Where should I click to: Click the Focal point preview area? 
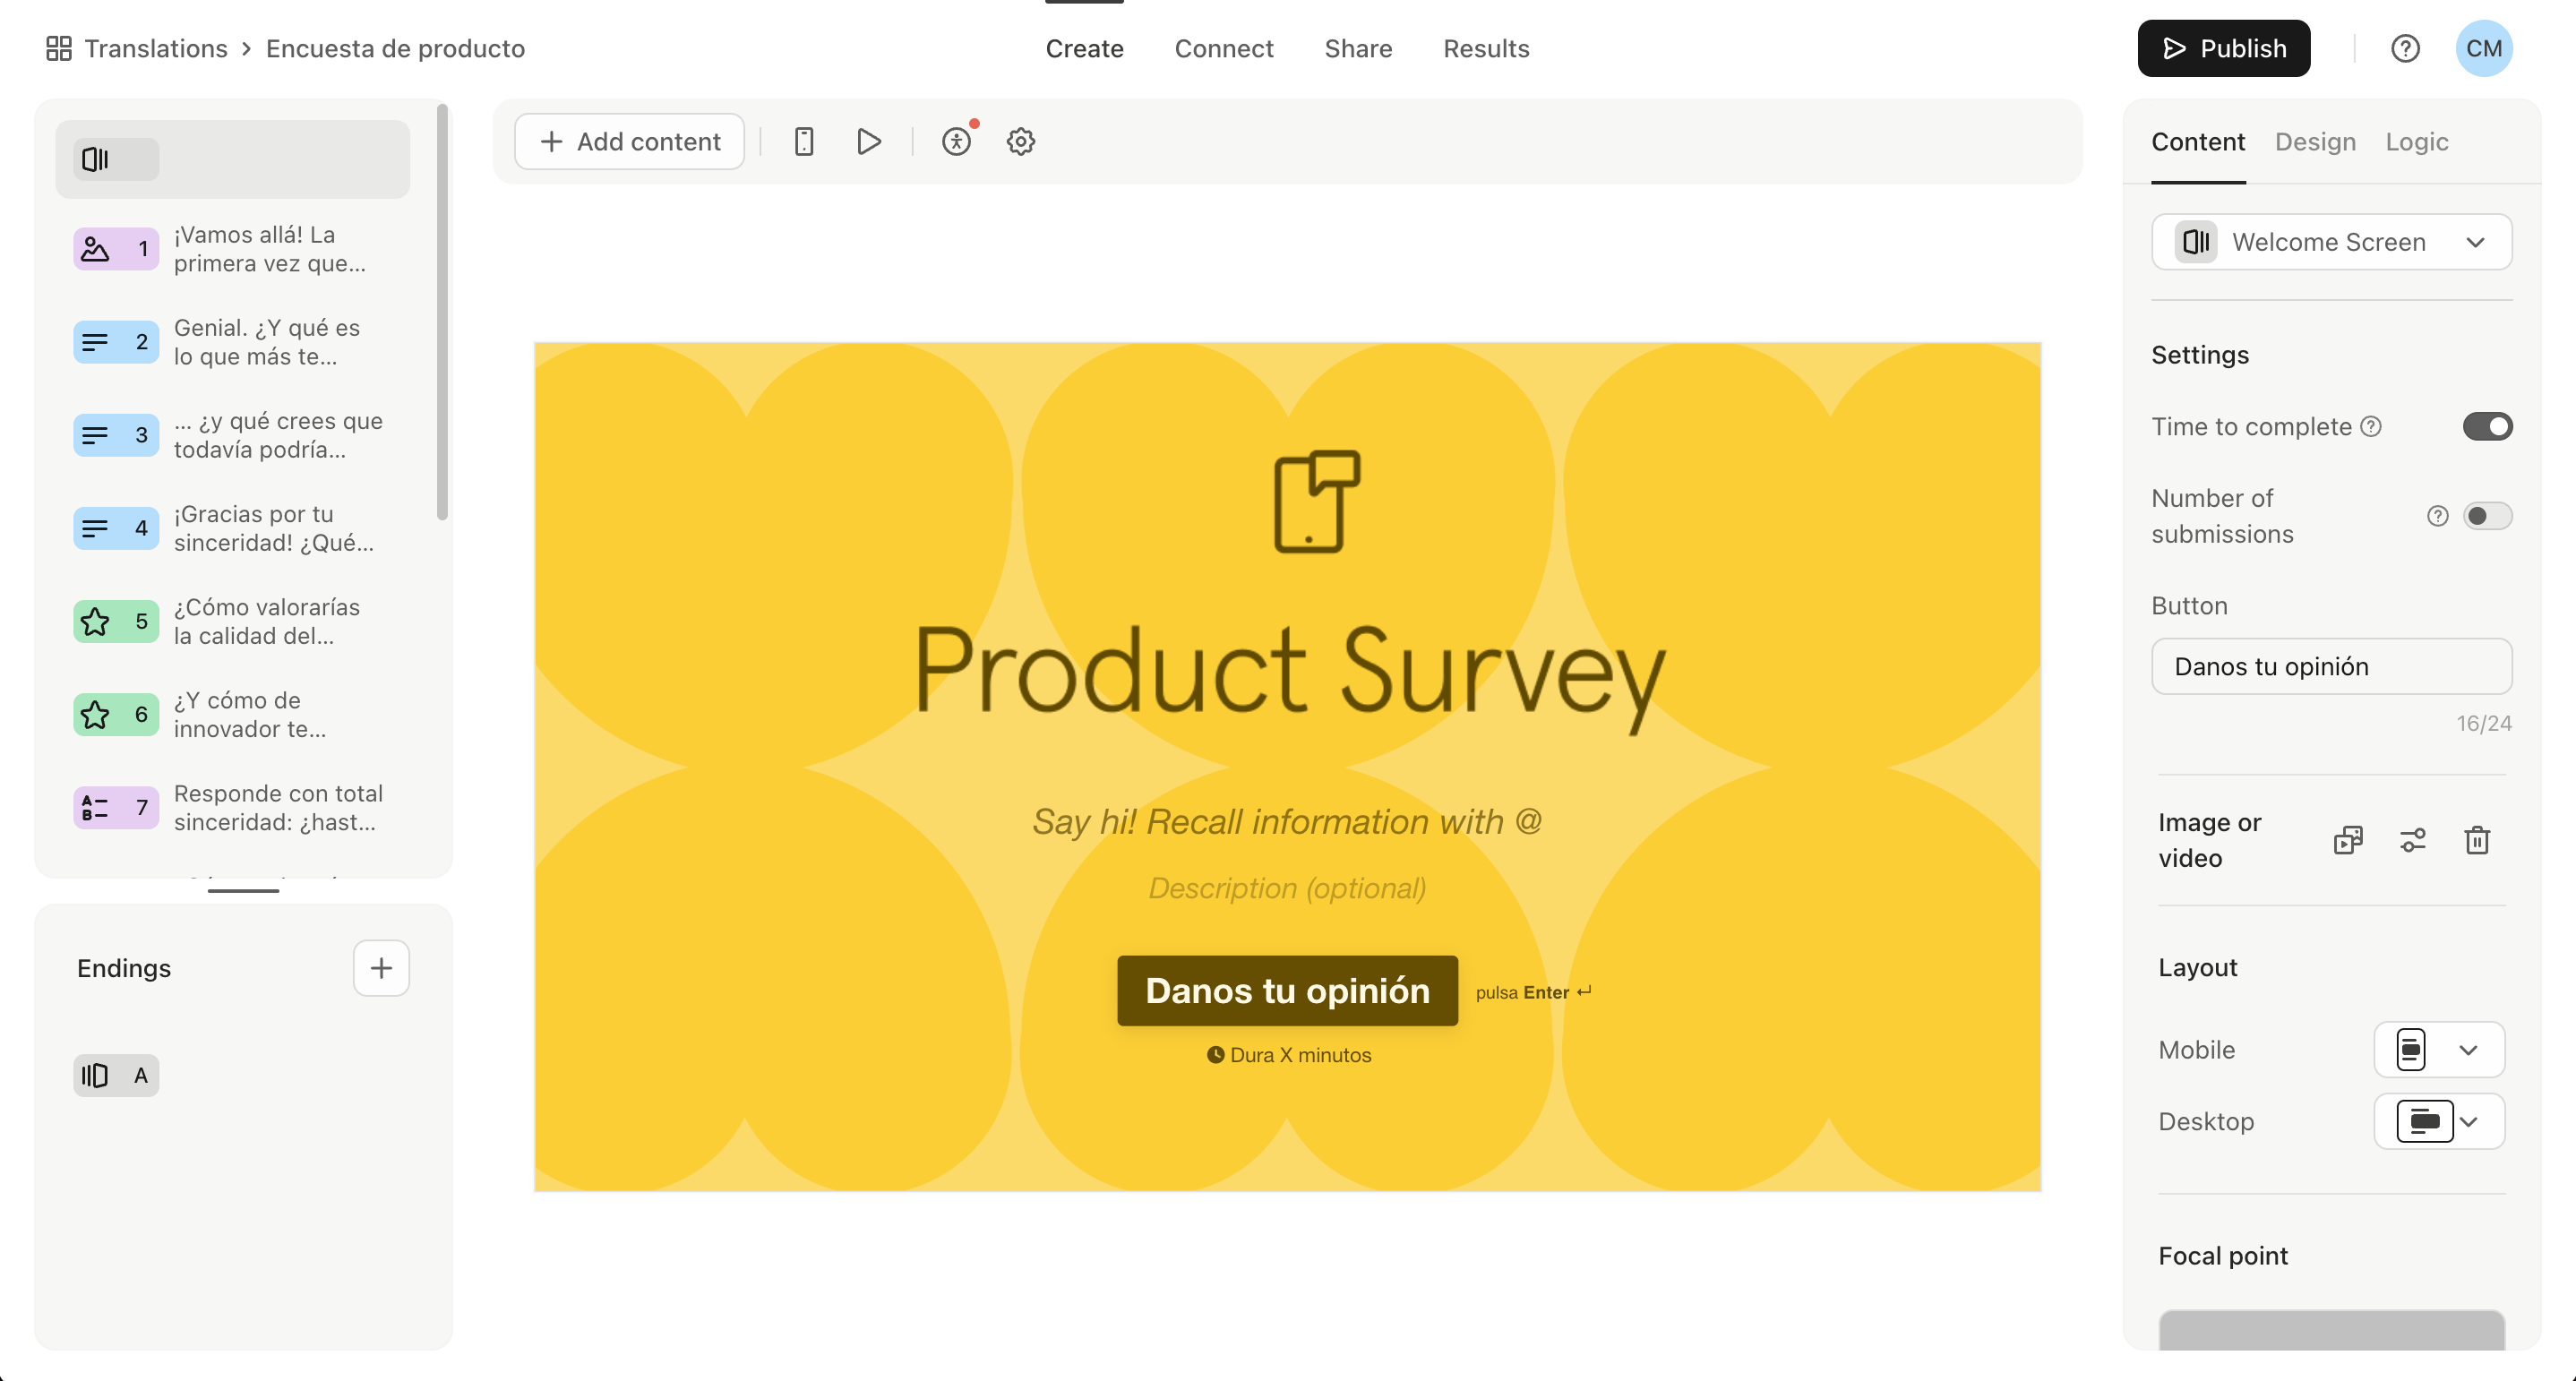click(x=2331, y=1330)
